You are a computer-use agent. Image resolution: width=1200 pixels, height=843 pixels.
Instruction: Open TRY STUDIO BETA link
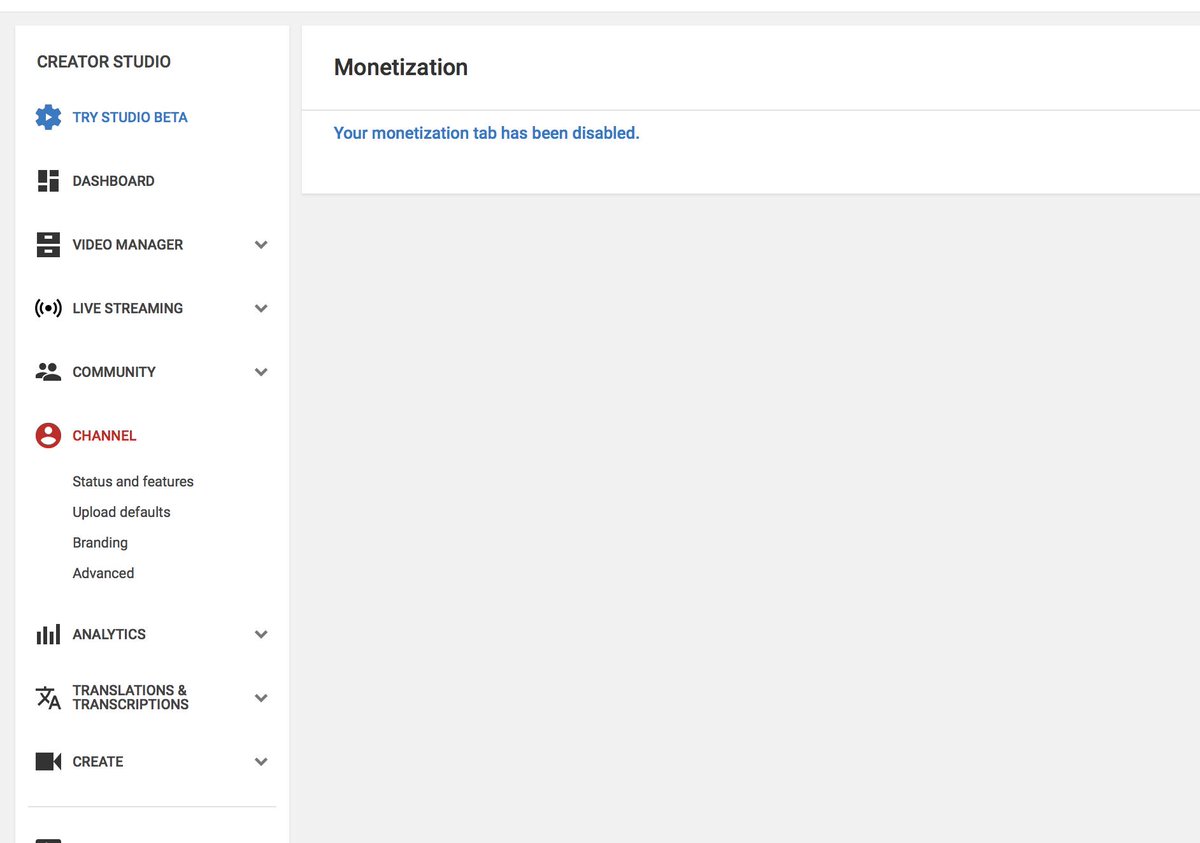pyautogui.click(x=130, y=117)
